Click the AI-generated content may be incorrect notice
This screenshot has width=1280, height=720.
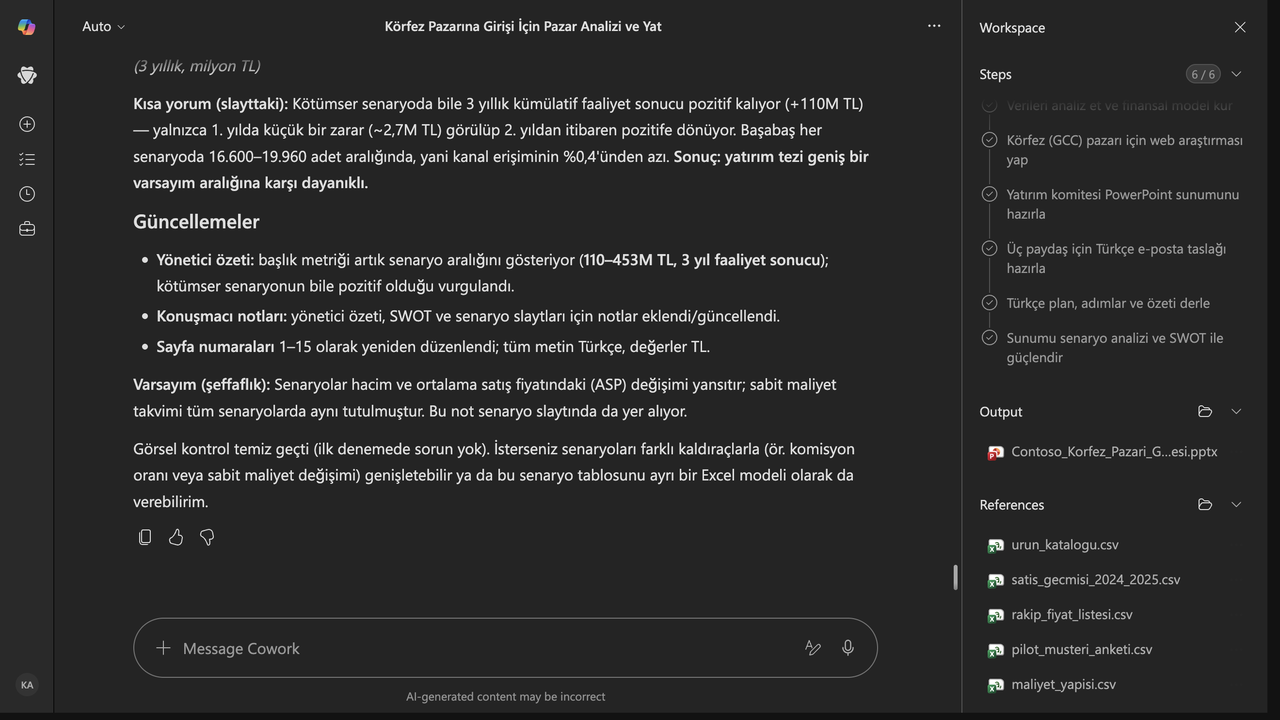pos(505,697)
